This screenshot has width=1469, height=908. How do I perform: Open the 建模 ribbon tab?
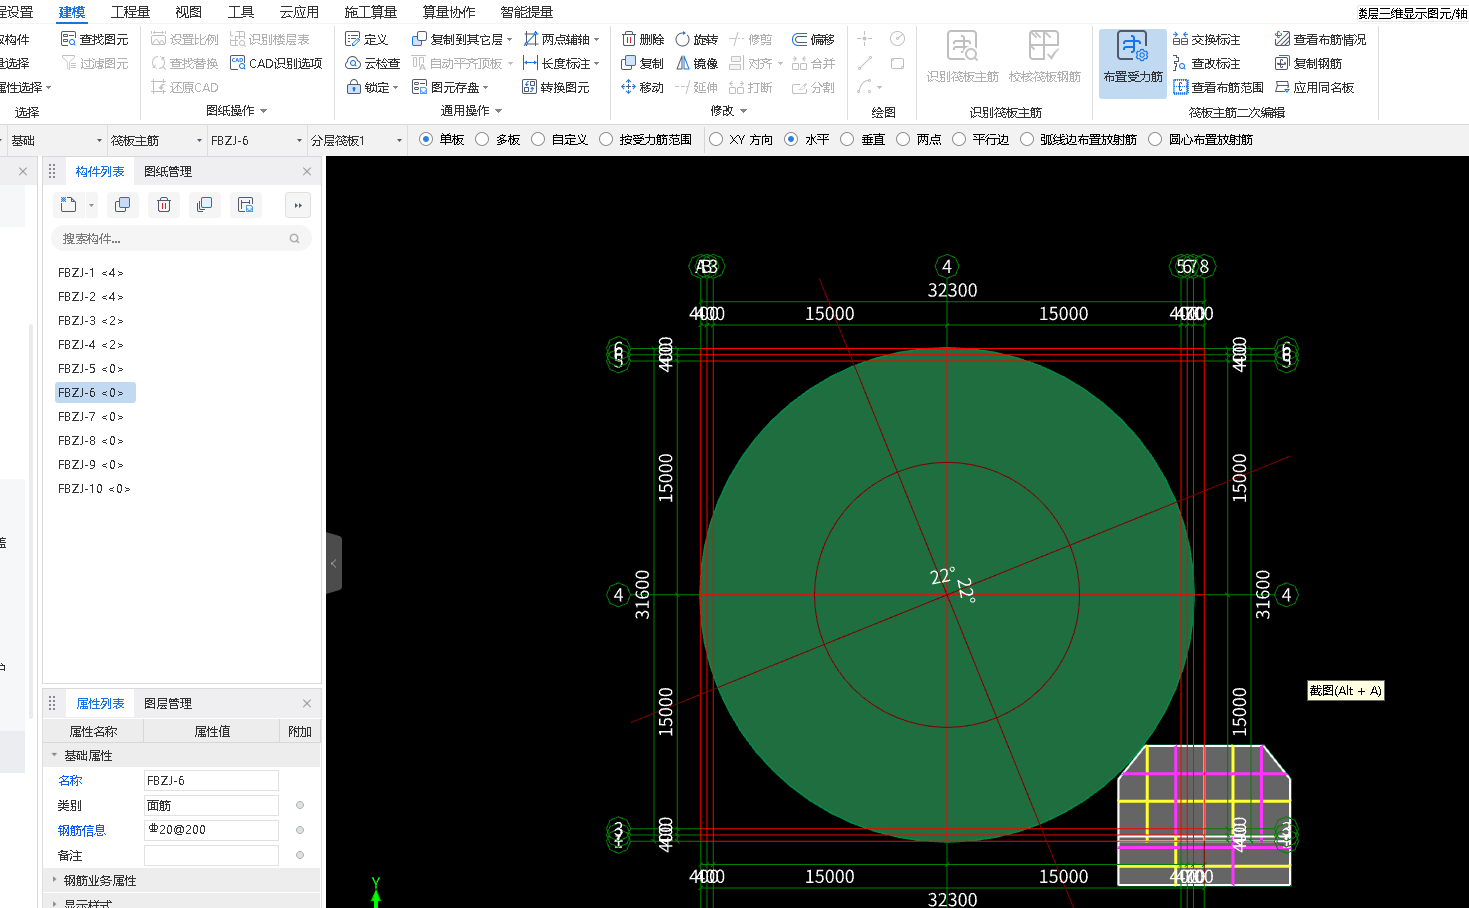tap(72, 12)
